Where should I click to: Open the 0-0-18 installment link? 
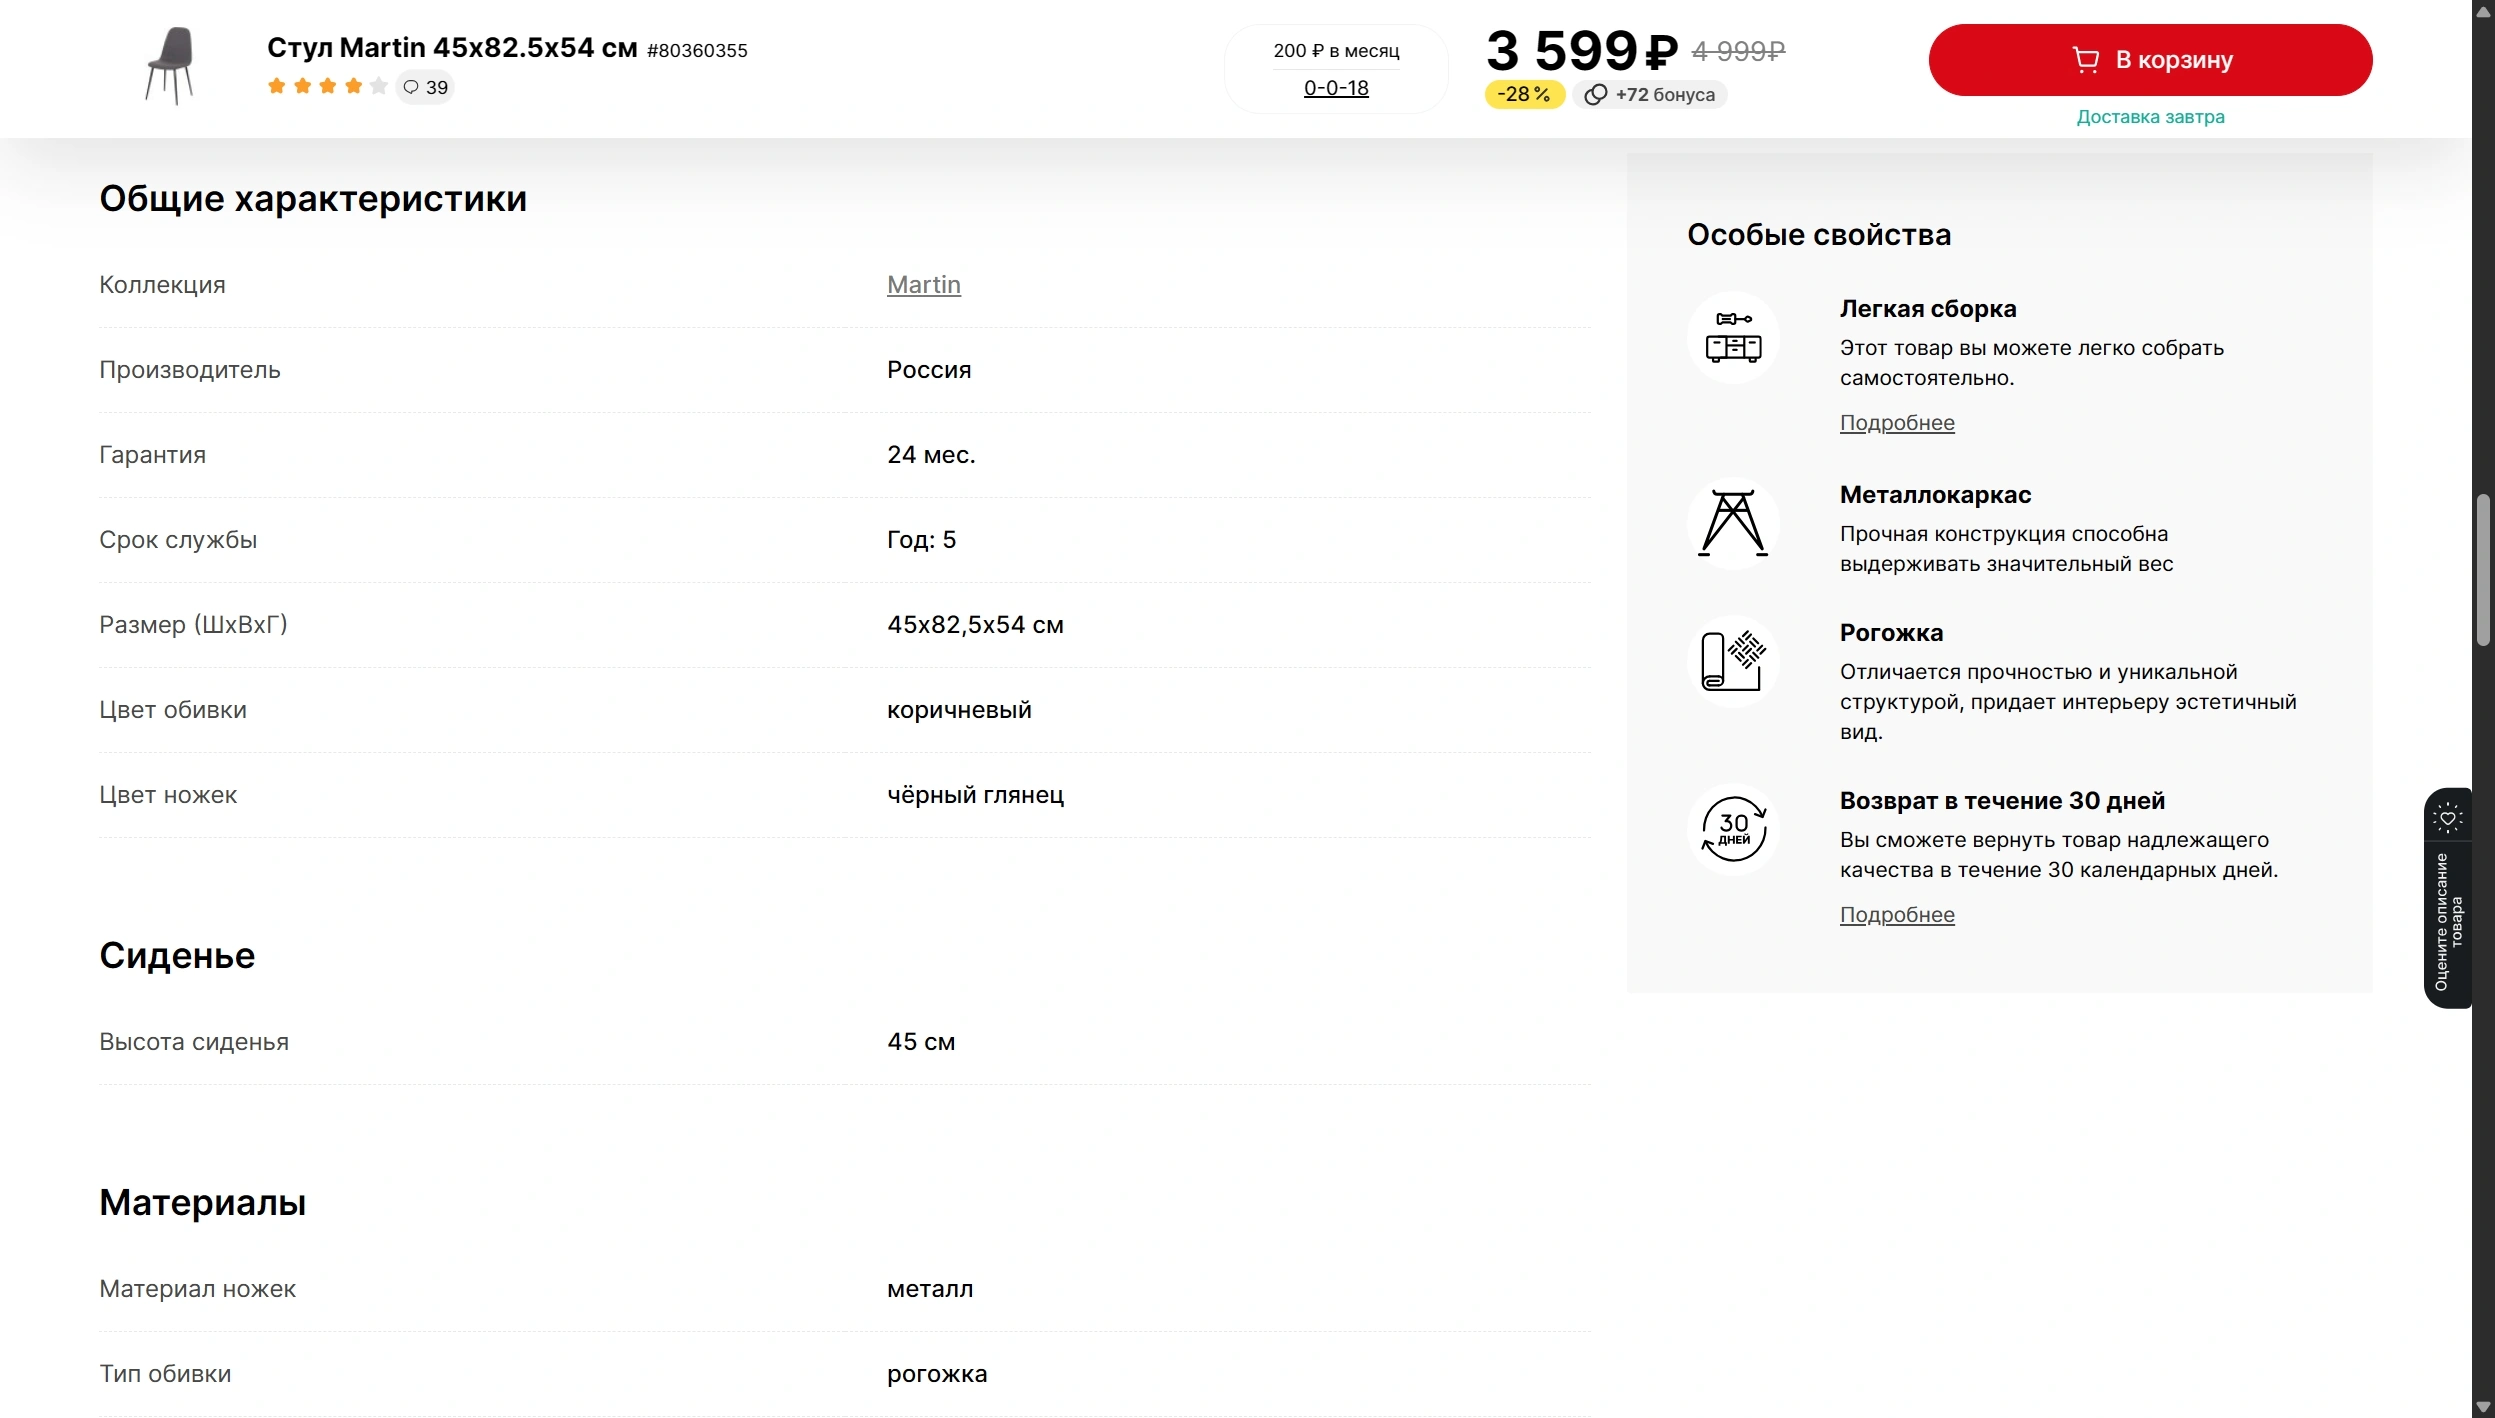(1336, 88)
